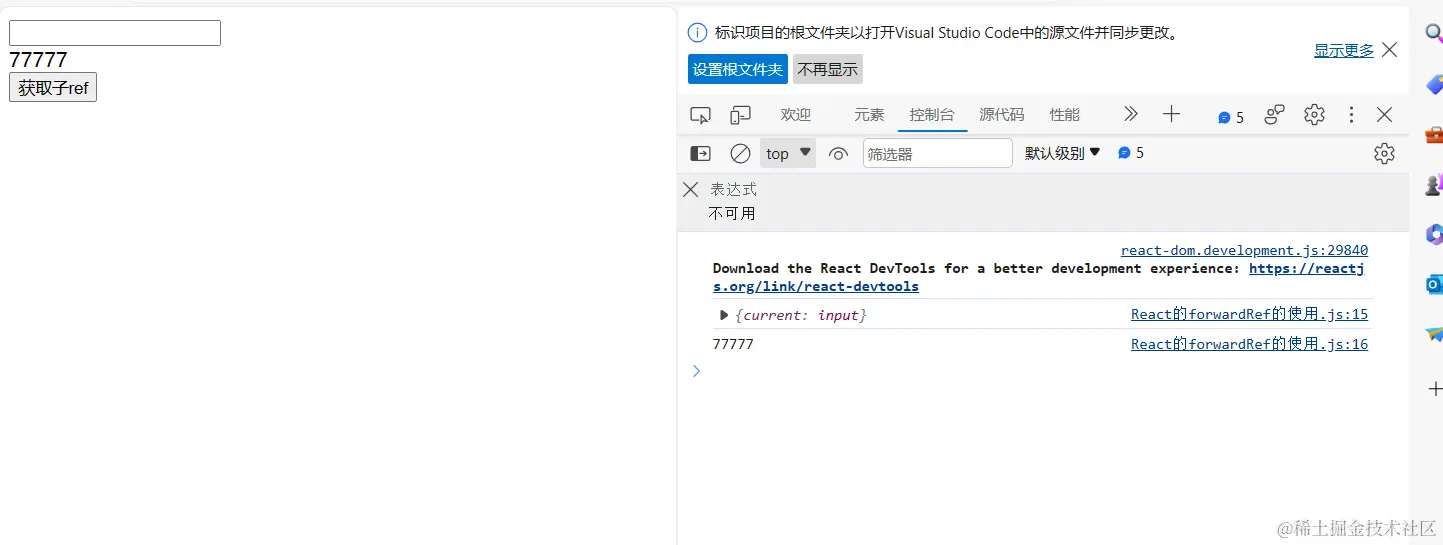Open the sidebar Outlook icon
The image size is (1443, 545).
(1435, 284)
